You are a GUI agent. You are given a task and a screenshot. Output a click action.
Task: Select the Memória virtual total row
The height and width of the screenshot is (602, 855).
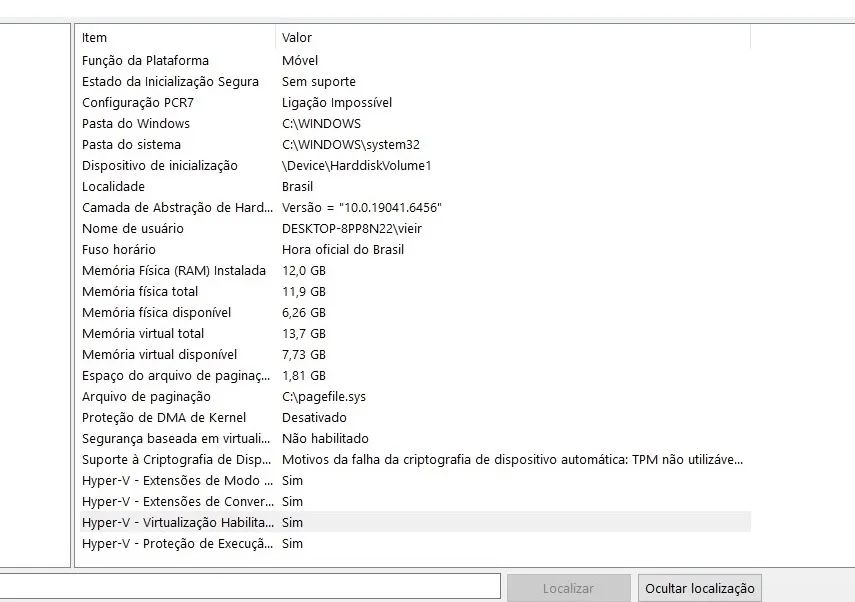(415, 334)
